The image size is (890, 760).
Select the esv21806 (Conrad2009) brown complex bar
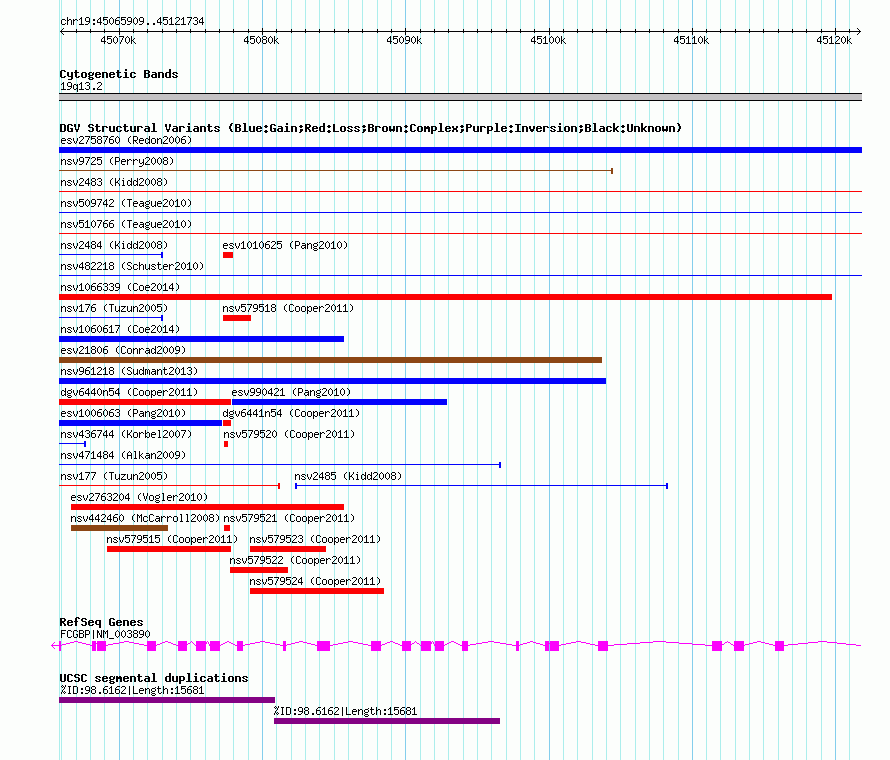pyautogui.click(x=330, y=360)
